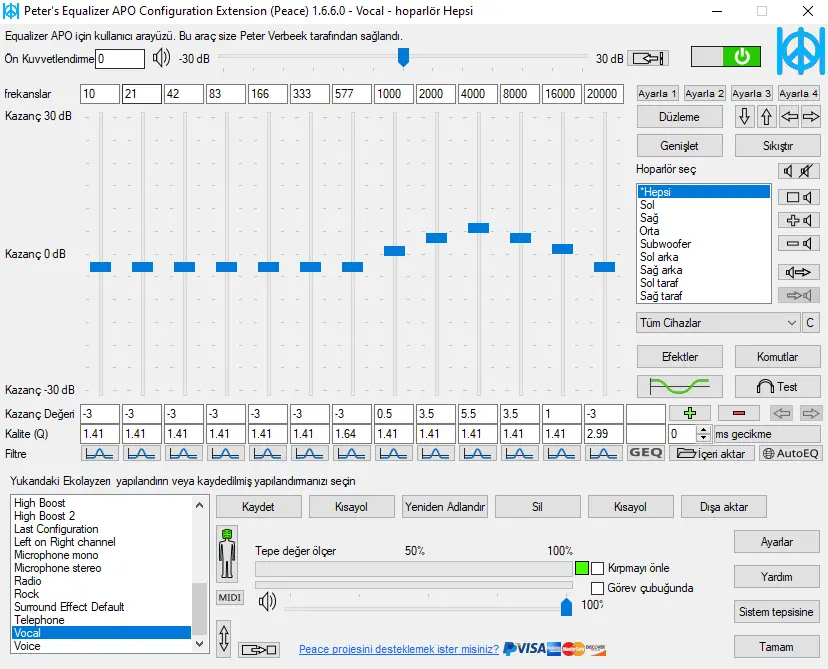Select Rock in the configuration list
828x669 pixels.
(x=101, y=594)
